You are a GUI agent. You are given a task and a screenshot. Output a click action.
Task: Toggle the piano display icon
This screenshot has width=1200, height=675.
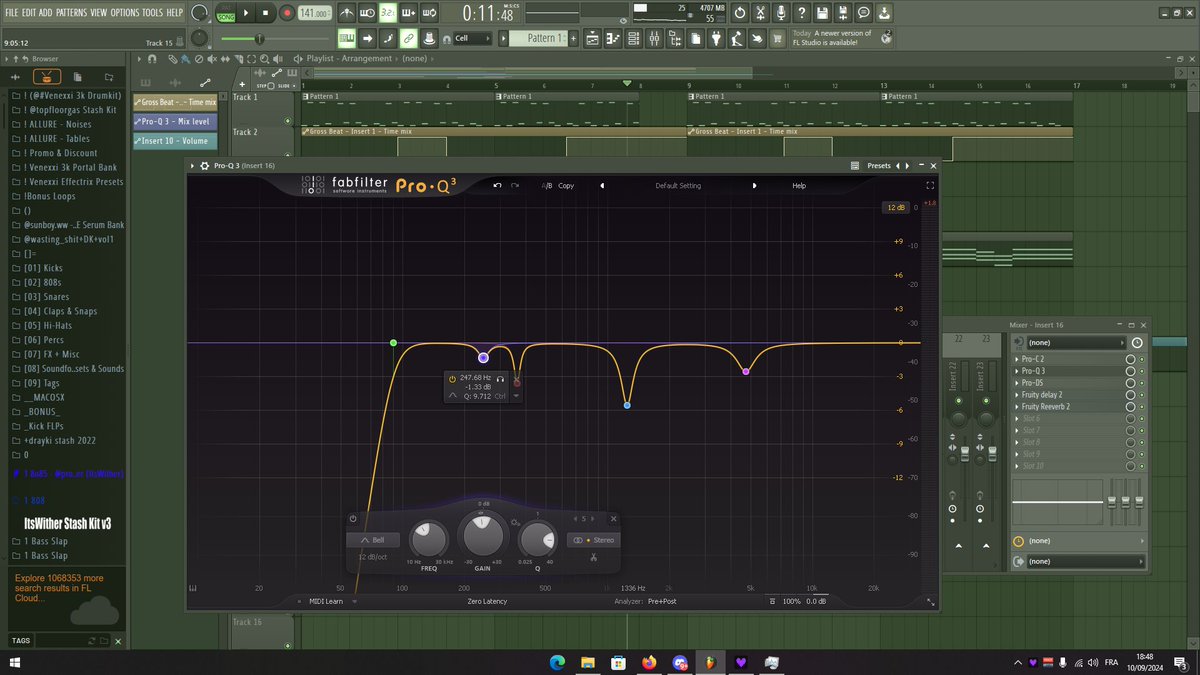coord(193,588)
